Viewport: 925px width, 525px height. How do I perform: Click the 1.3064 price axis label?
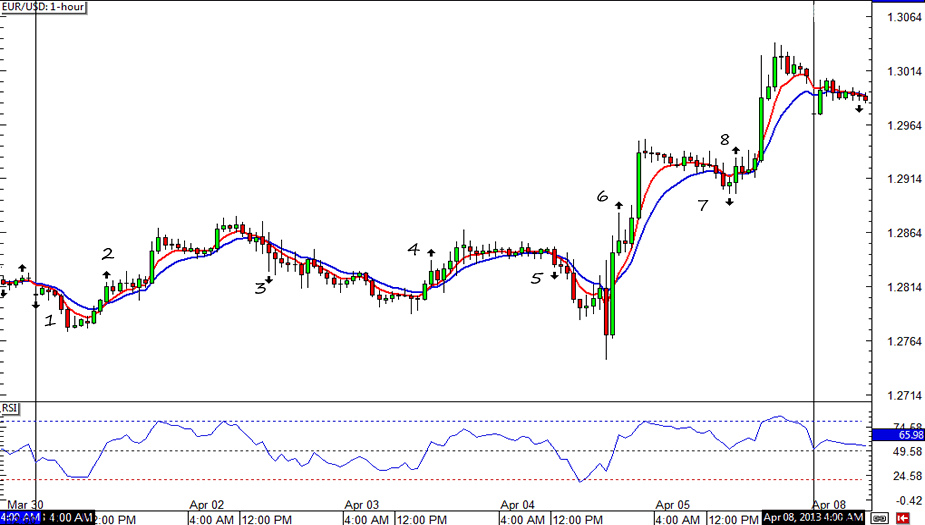904,17
